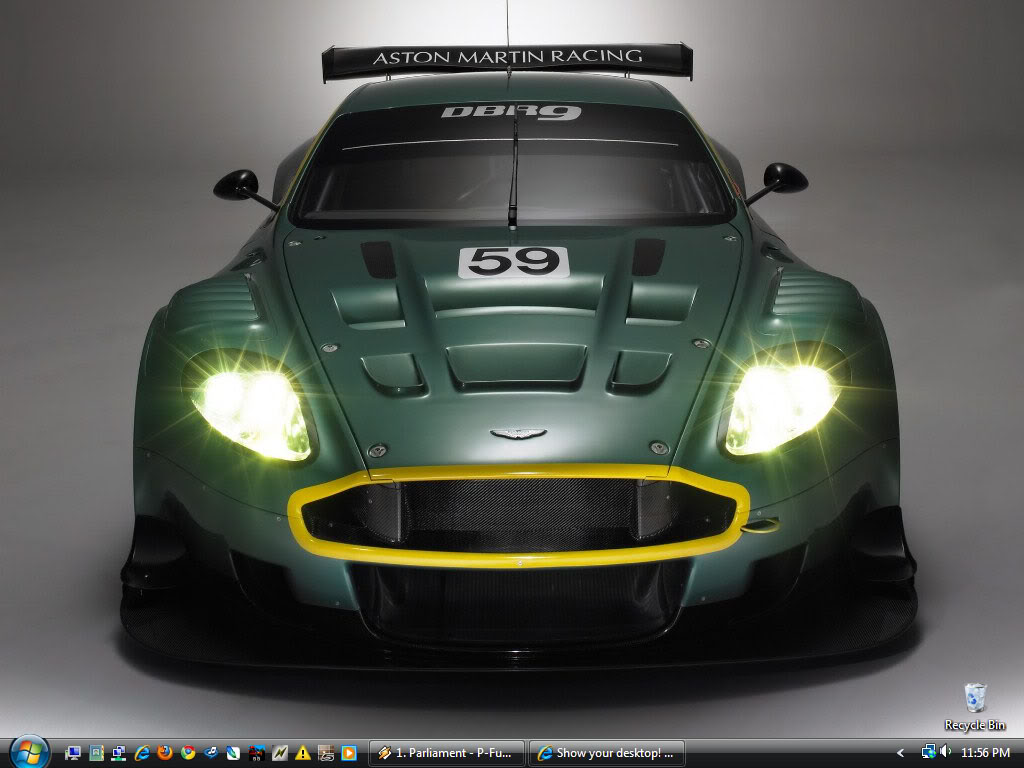Open the red and dark game icon in quick launch

257,753
